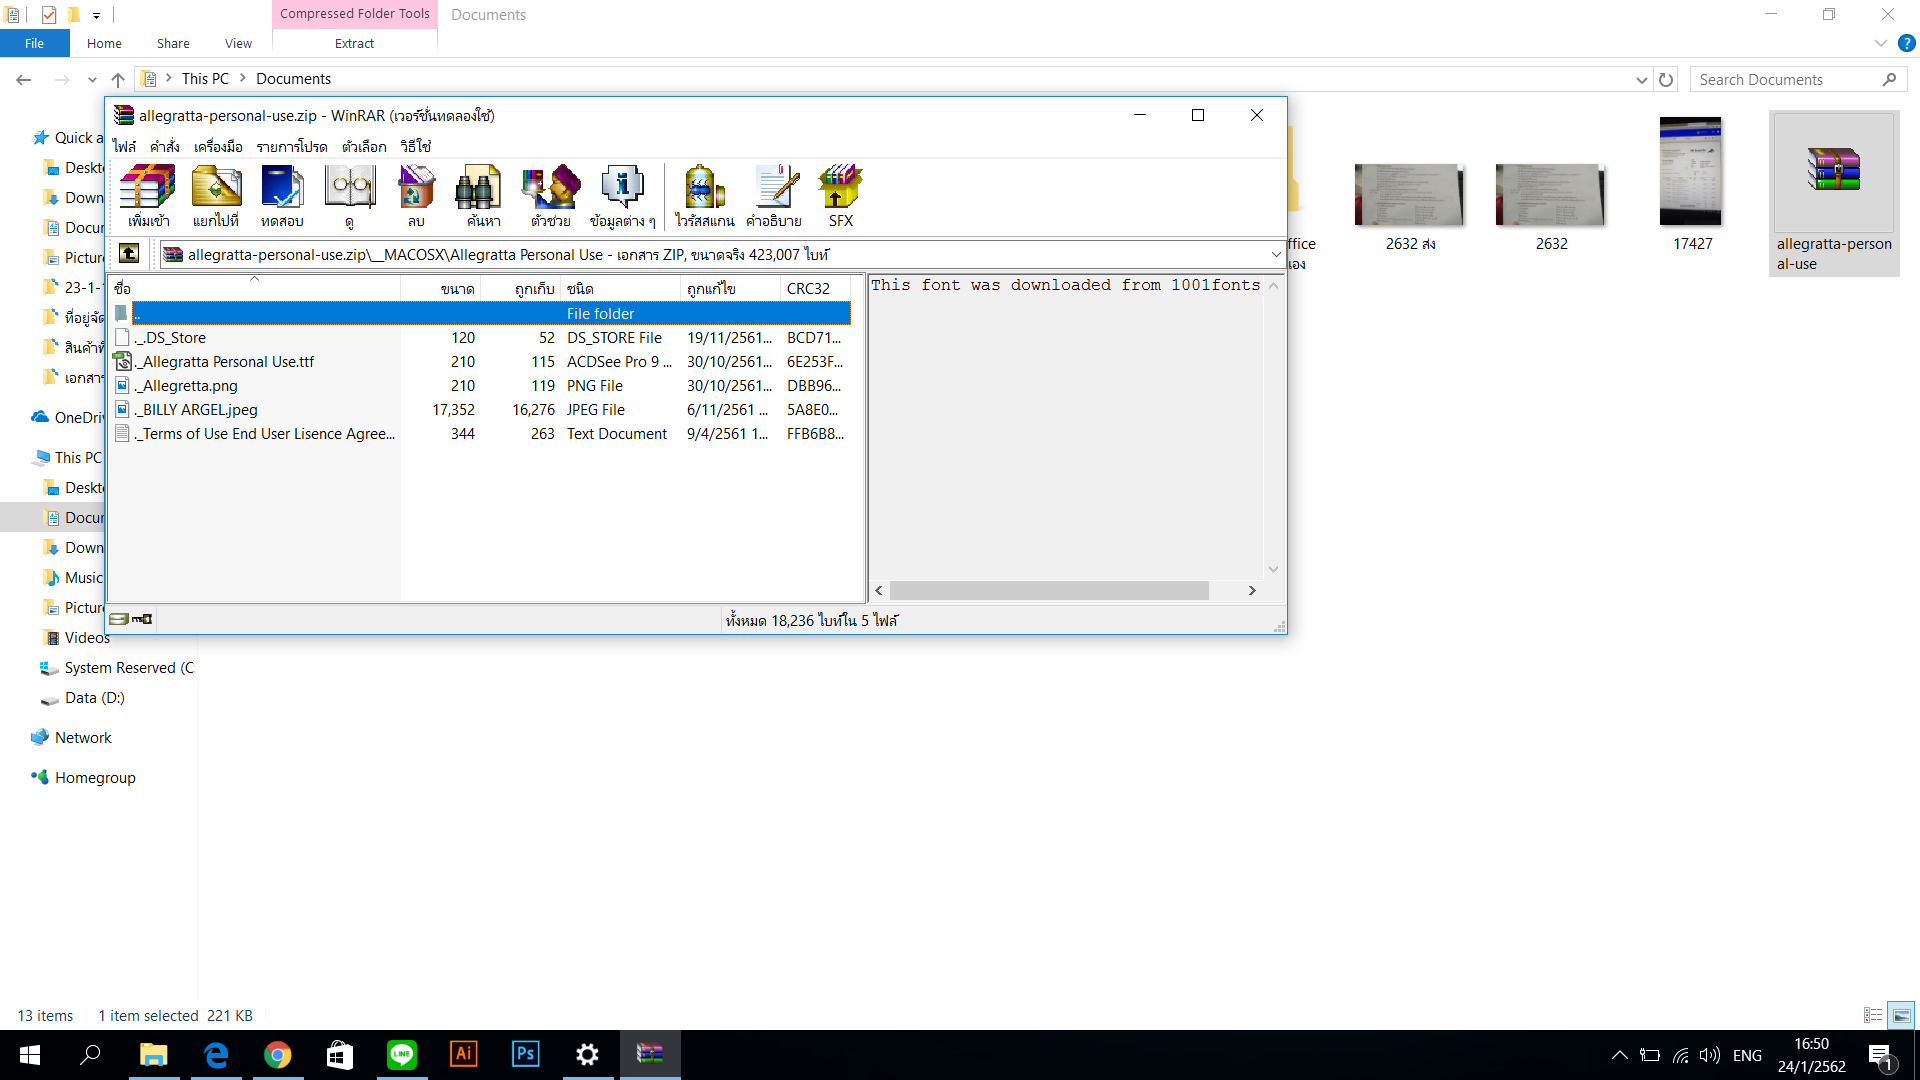Click down arrow of comment pane vertical scrollbar
This screenshot has height=1080, width=1920.
pyautogui.click(x=1273, y=569)
